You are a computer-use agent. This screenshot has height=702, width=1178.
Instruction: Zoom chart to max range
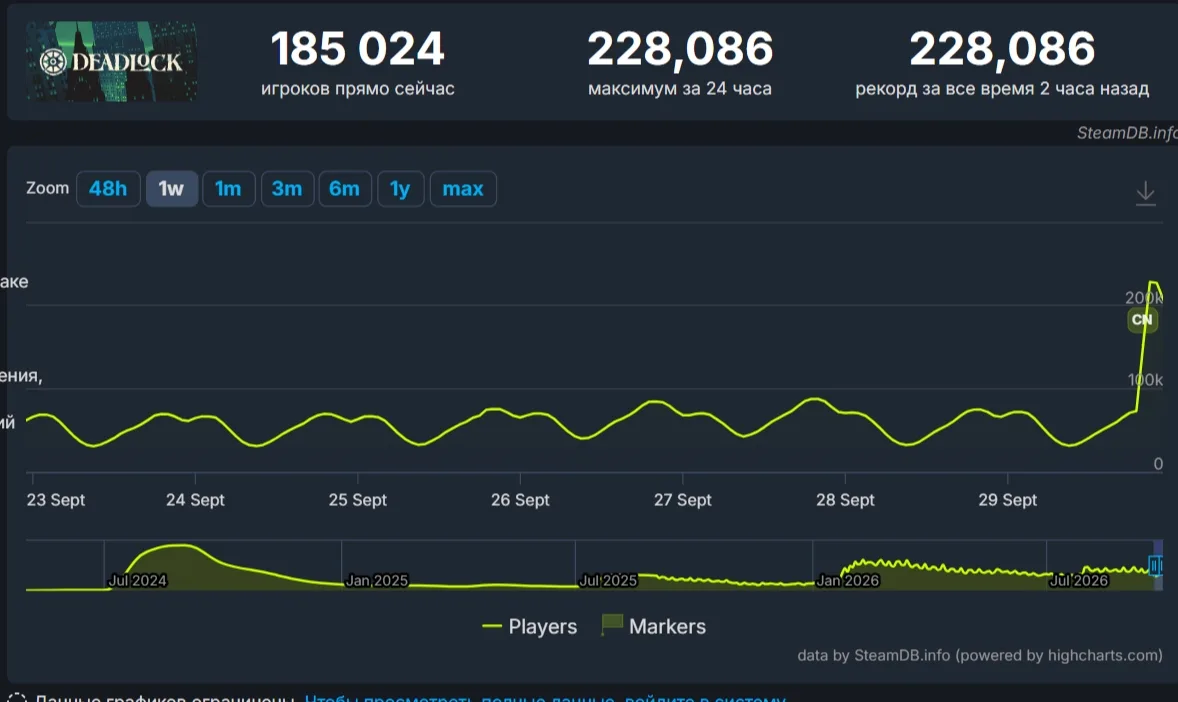[463, 189]
